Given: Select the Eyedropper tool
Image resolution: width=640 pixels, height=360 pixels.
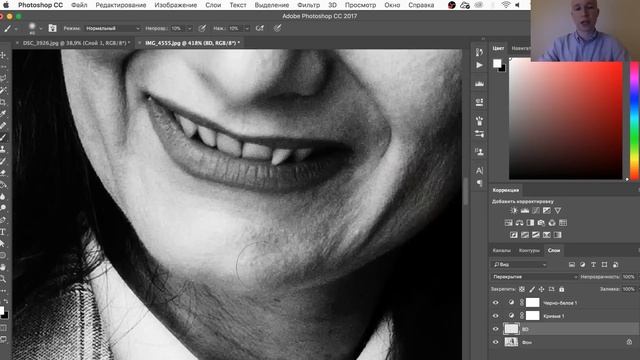Looking at the screenshot, I should coord(3,113).
